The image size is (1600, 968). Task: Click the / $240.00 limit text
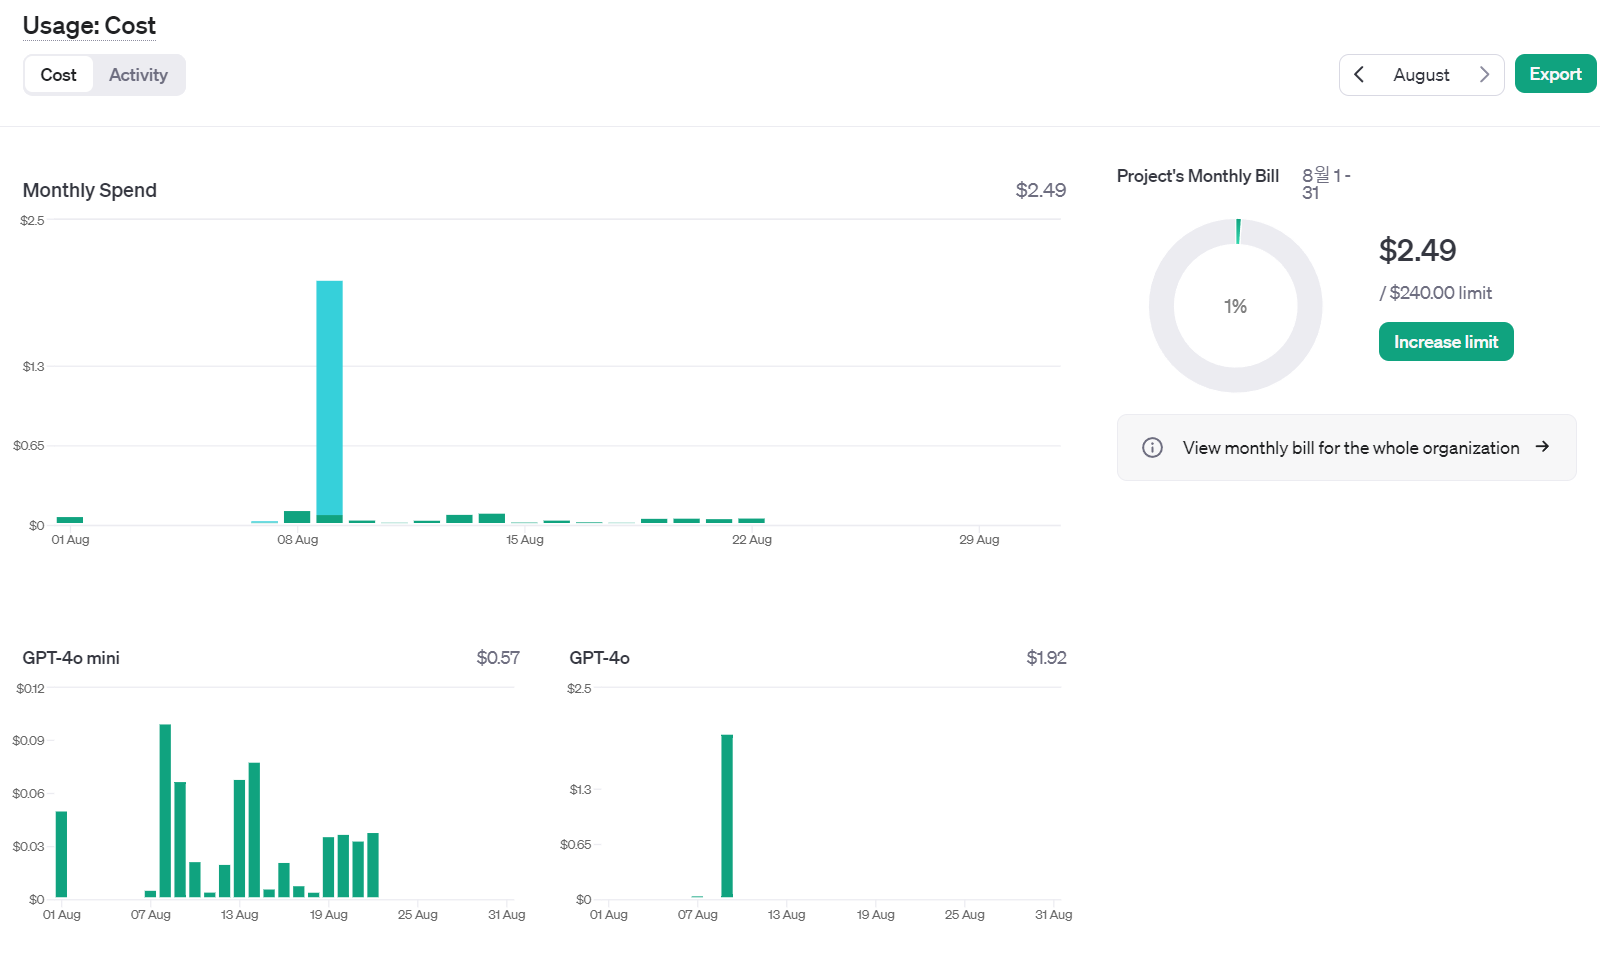pyautogui.click(x=1436, y=293)
